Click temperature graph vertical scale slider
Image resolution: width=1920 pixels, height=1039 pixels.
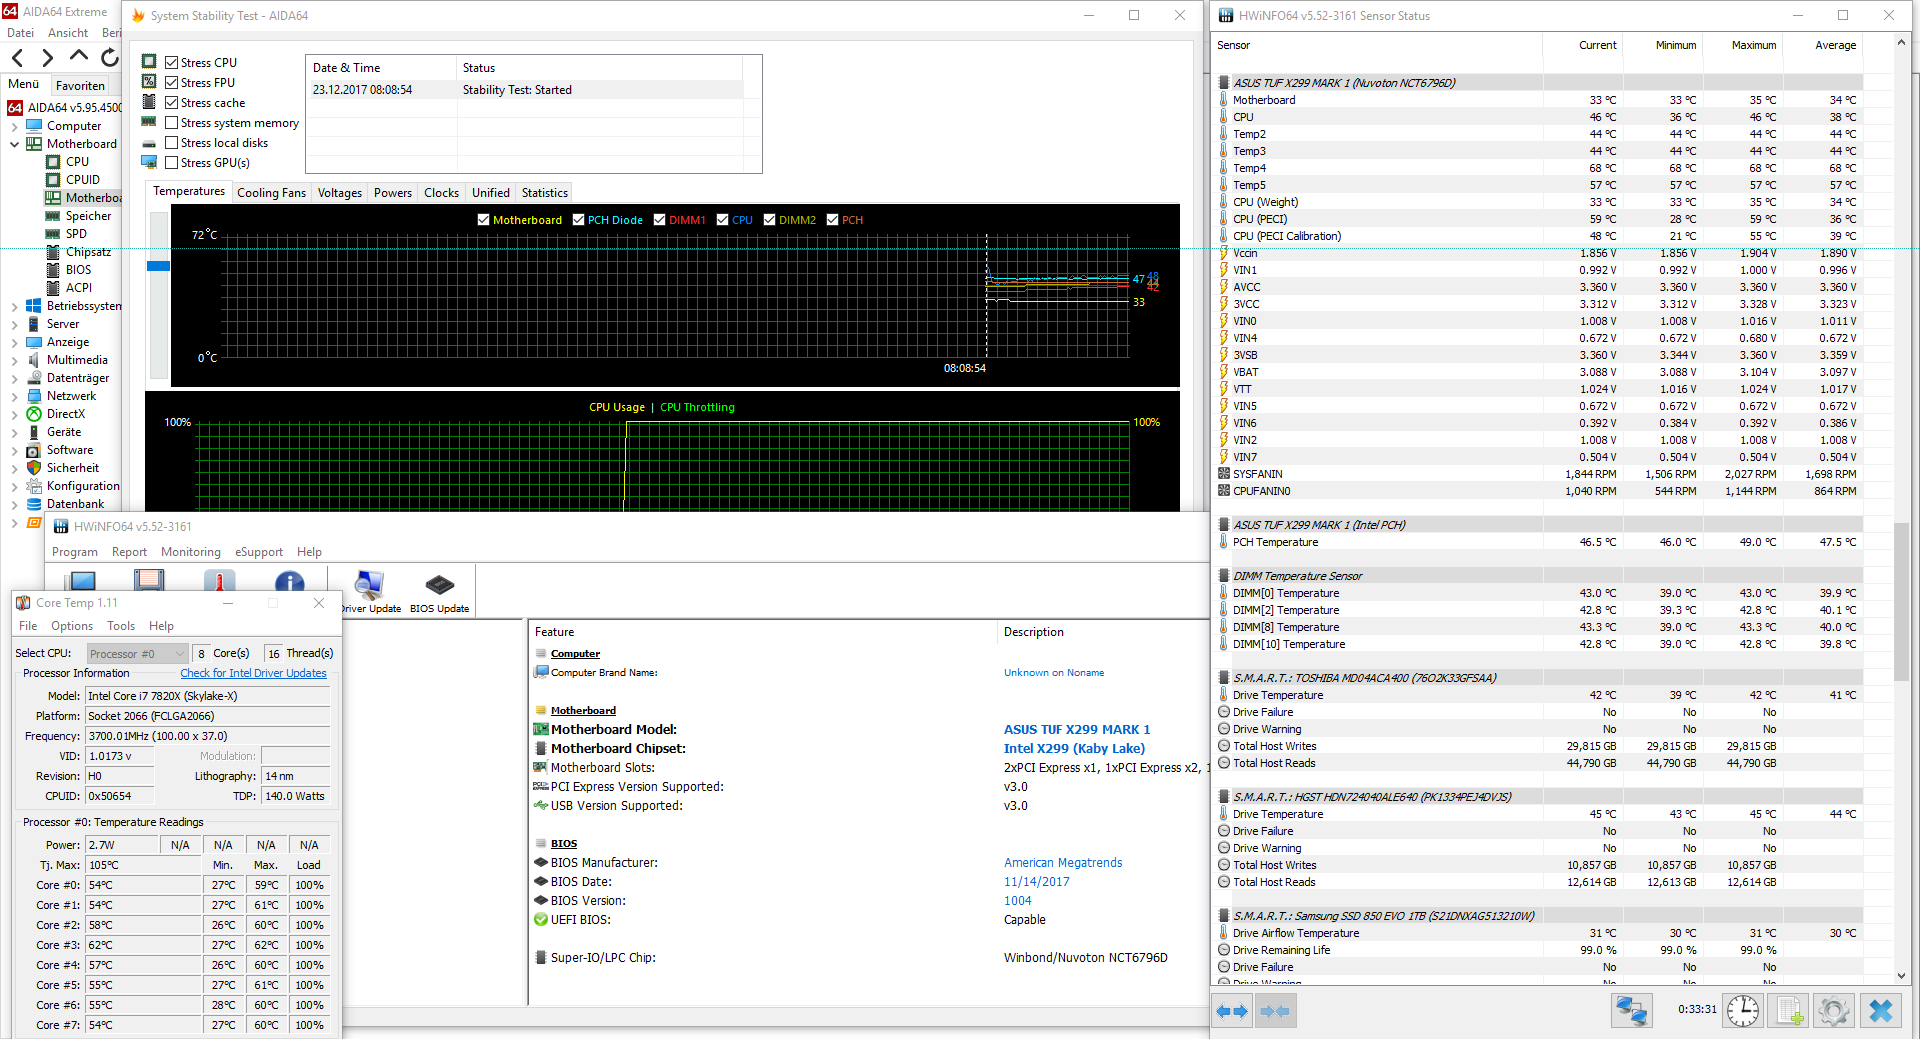click(x=158, y=266)
